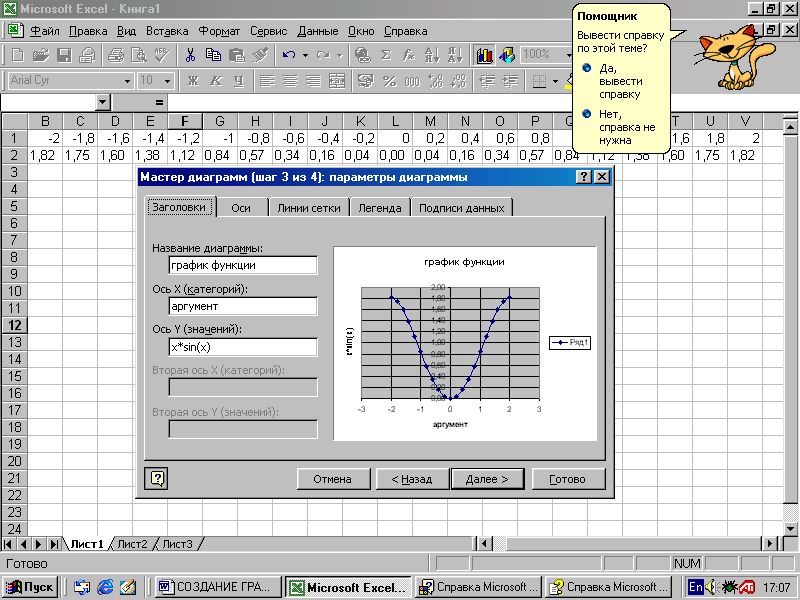Click the Currency style icon
The height and width of the screenshot is (600, 800).
click(366, 81)
